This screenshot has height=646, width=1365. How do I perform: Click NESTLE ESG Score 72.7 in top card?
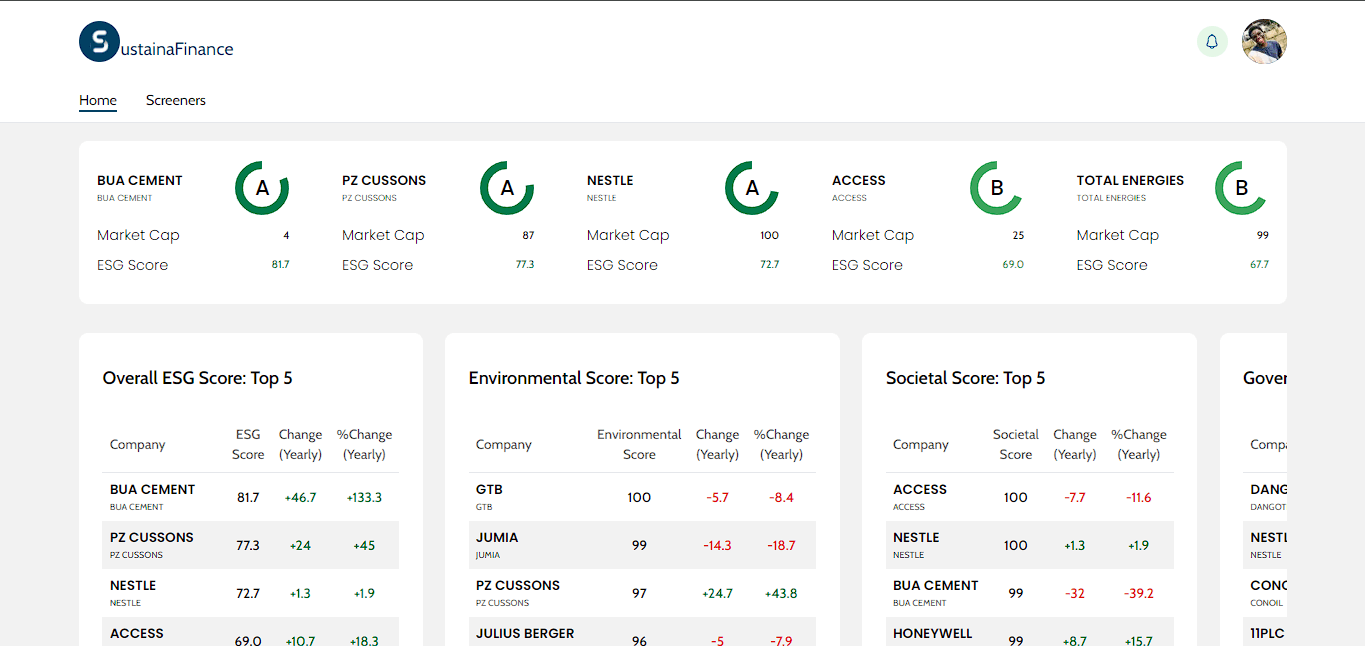point(770,265)
